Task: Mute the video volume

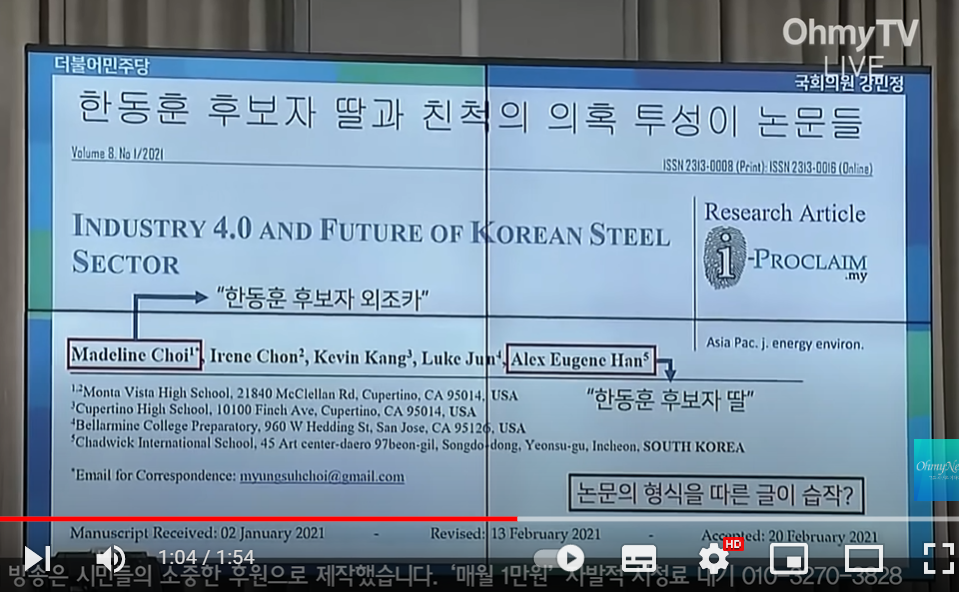Action: [111, 558]
